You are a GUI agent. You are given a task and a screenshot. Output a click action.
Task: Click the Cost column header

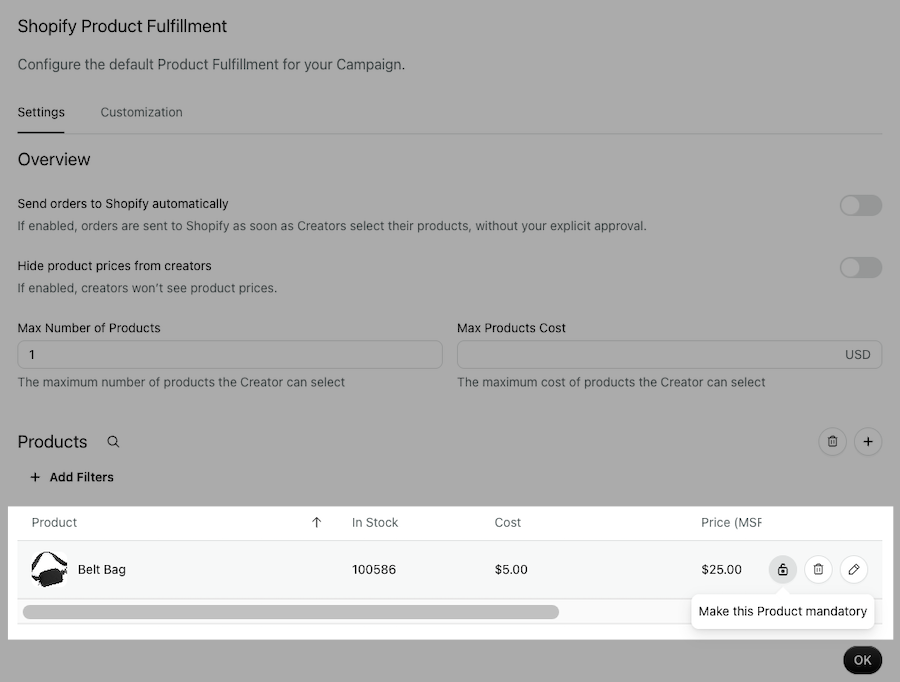click(x=507, y=522)
